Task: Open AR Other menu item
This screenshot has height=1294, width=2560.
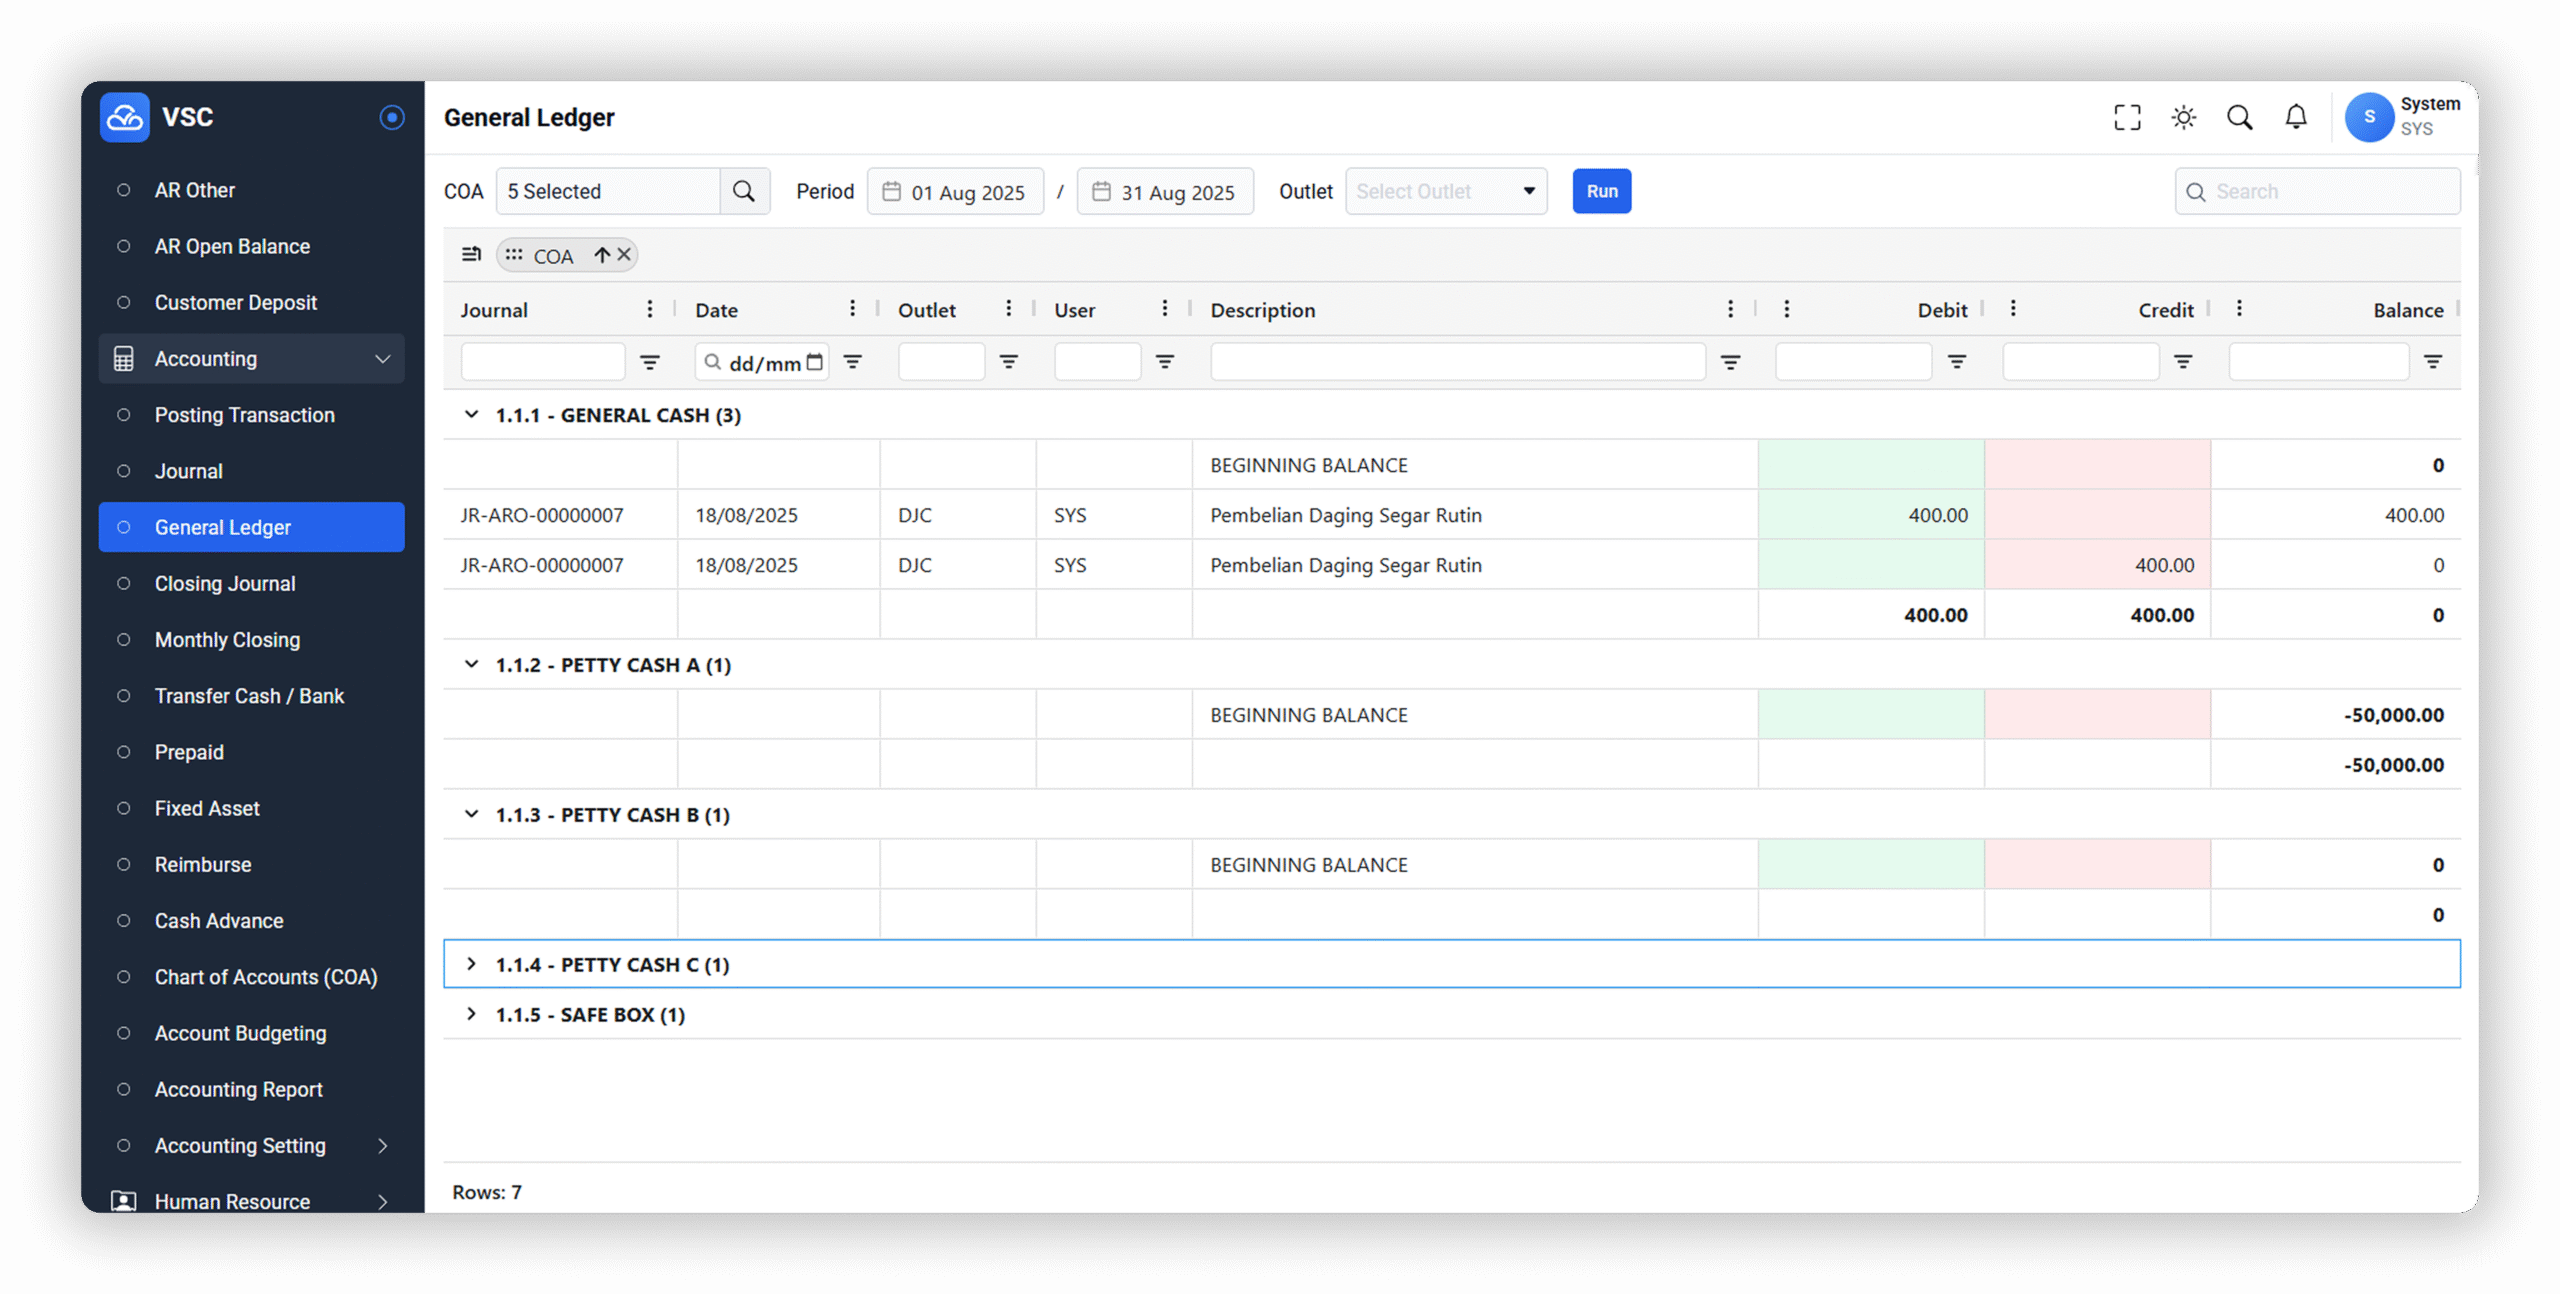Action: point(252,190)
